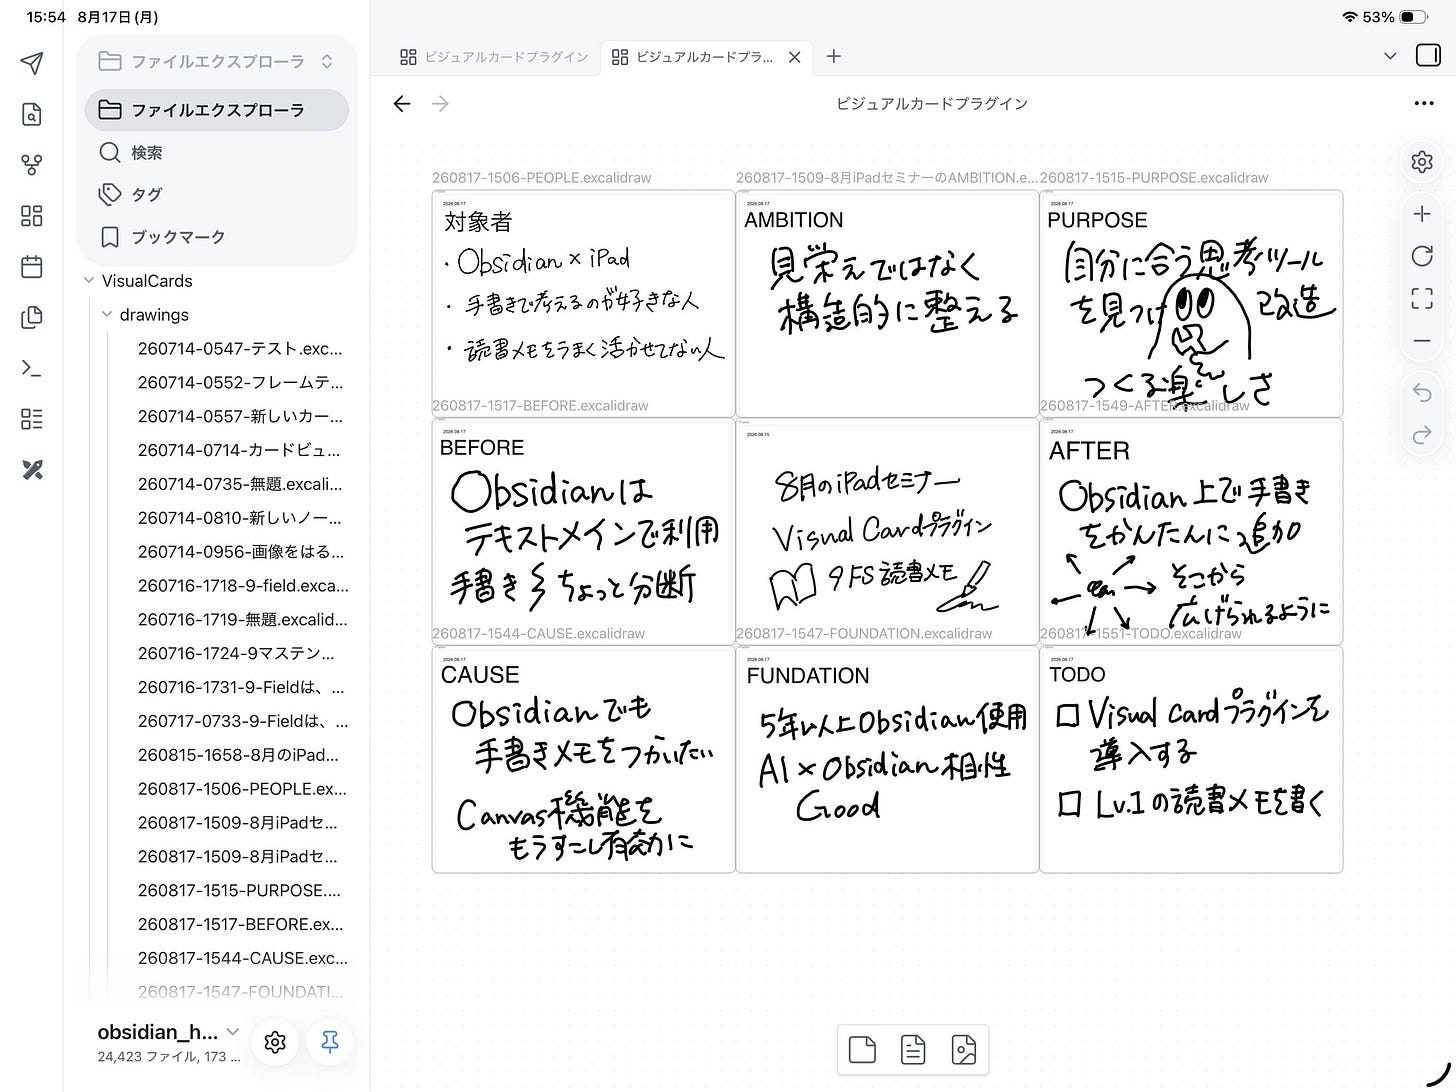Open file 260714-0956-画像をはる
The image size is (1456, 1092).
(240, 551)
